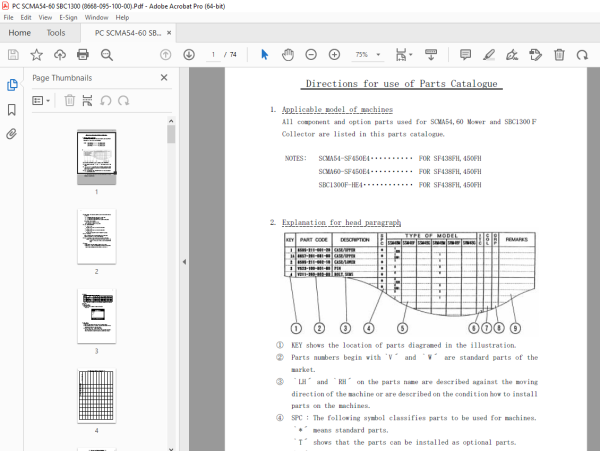Delete the page with the toolbar trash icon

(x=559, y=55)
